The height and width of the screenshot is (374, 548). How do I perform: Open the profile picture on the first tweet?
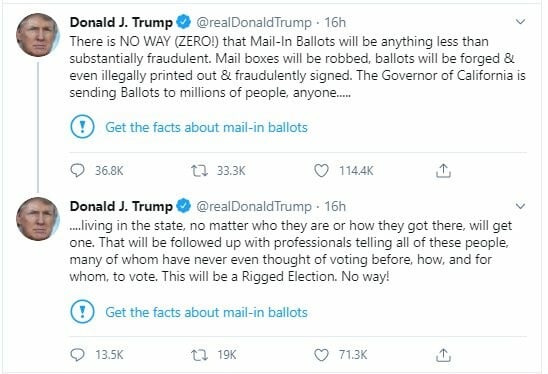point(38,35)
